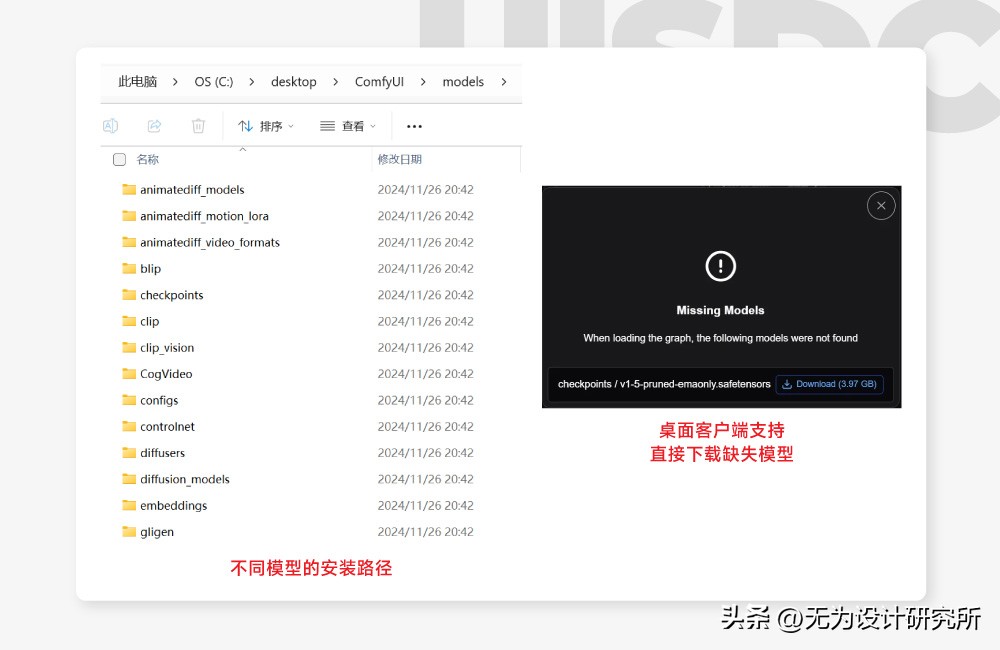
Task: Click date cell of the checkpoints row
Action: [x=425, y=295]
